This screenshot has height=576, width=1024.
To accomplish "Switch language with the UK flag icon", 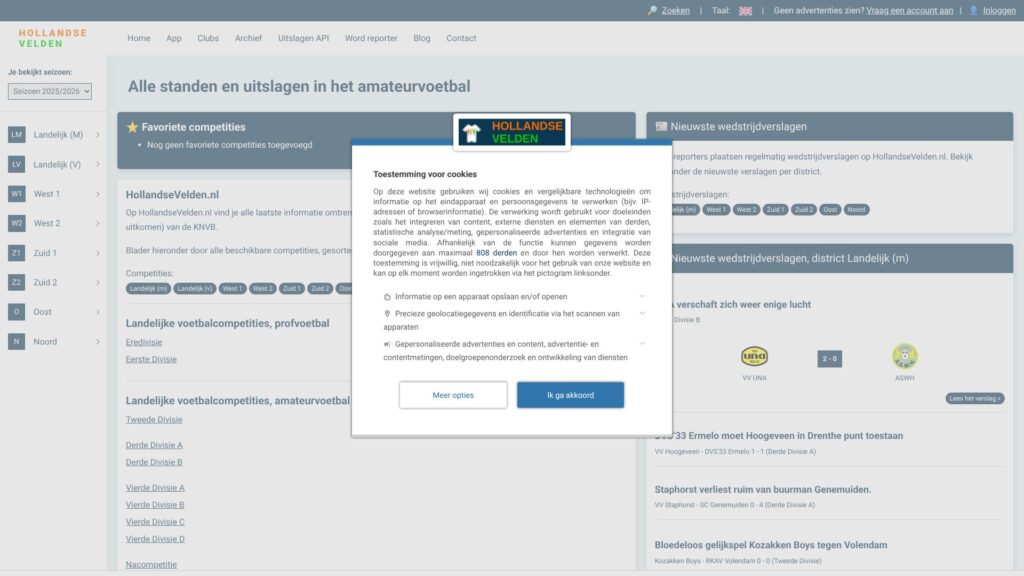I will pyautogui.click(x=745, y=11).
